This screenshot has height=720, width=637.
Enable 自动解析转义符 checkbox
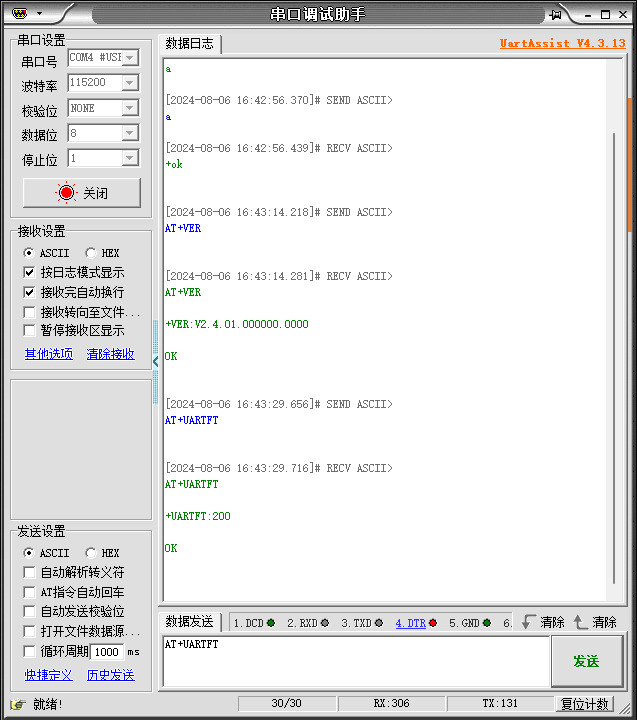click(29, 572)
